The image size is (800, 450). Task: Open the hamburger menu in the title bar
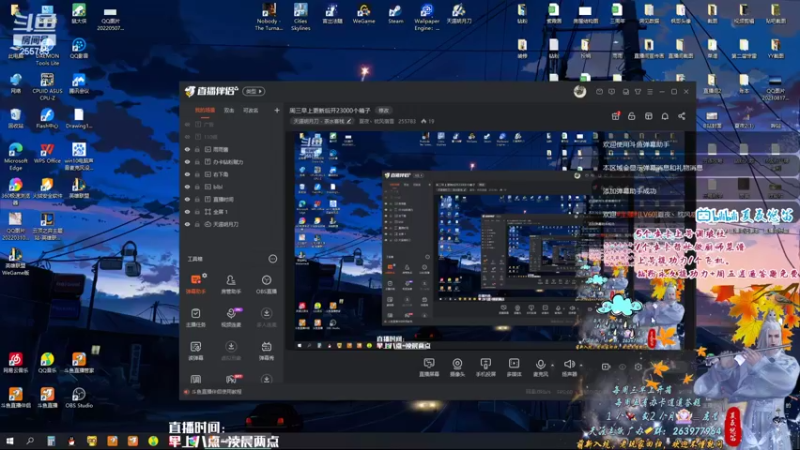(x=649, y=92)
